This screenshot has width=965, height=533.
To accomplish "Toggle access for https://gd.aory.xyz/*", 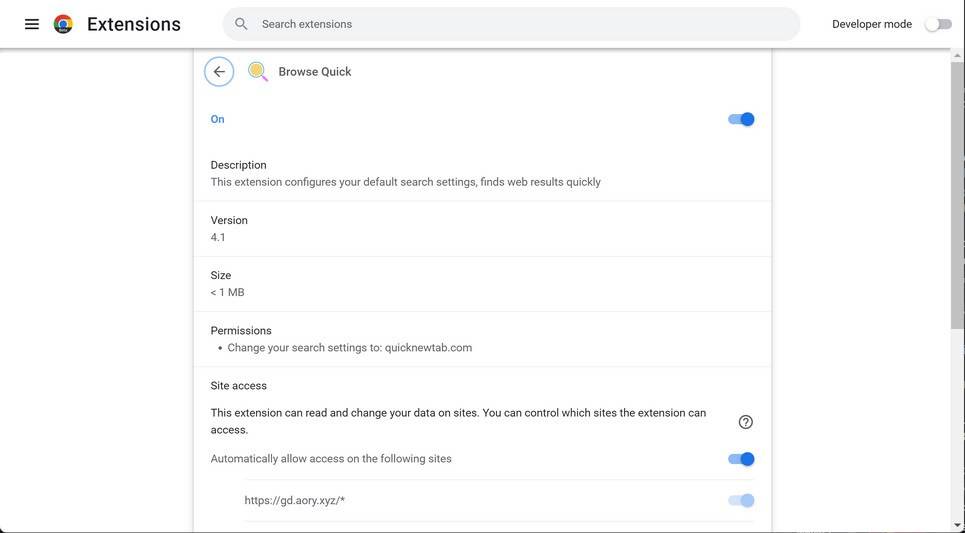I will (741, 500).
